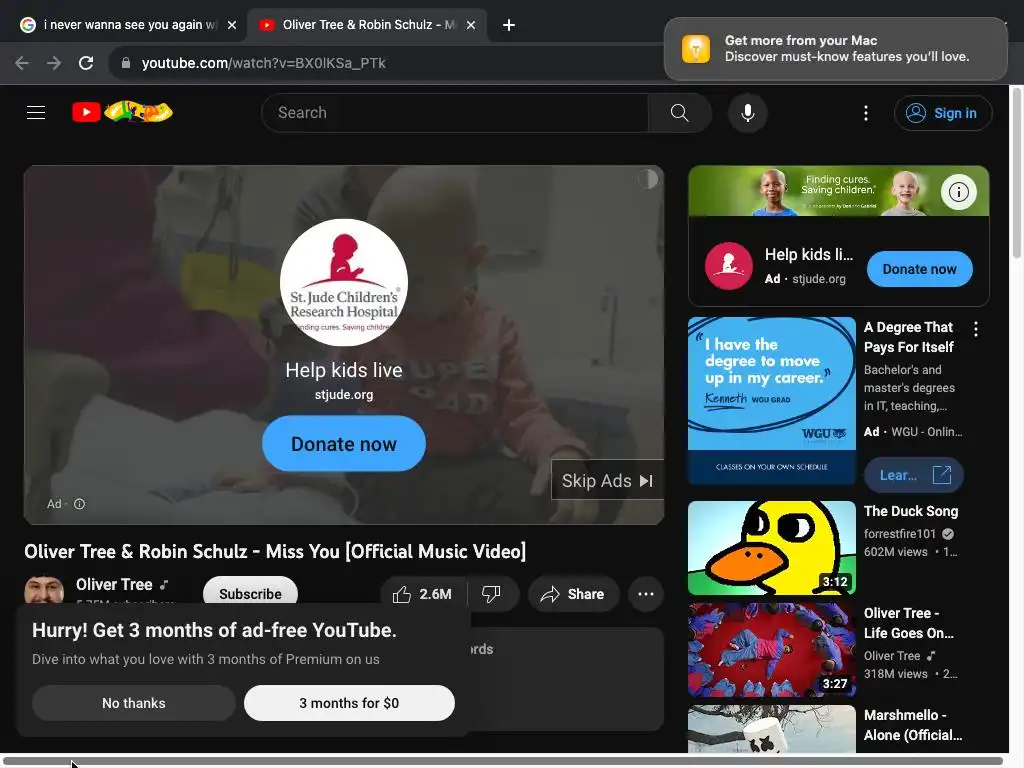Start voice search with microphone icon
The image size is (1024, 768).
pos(748,113)
